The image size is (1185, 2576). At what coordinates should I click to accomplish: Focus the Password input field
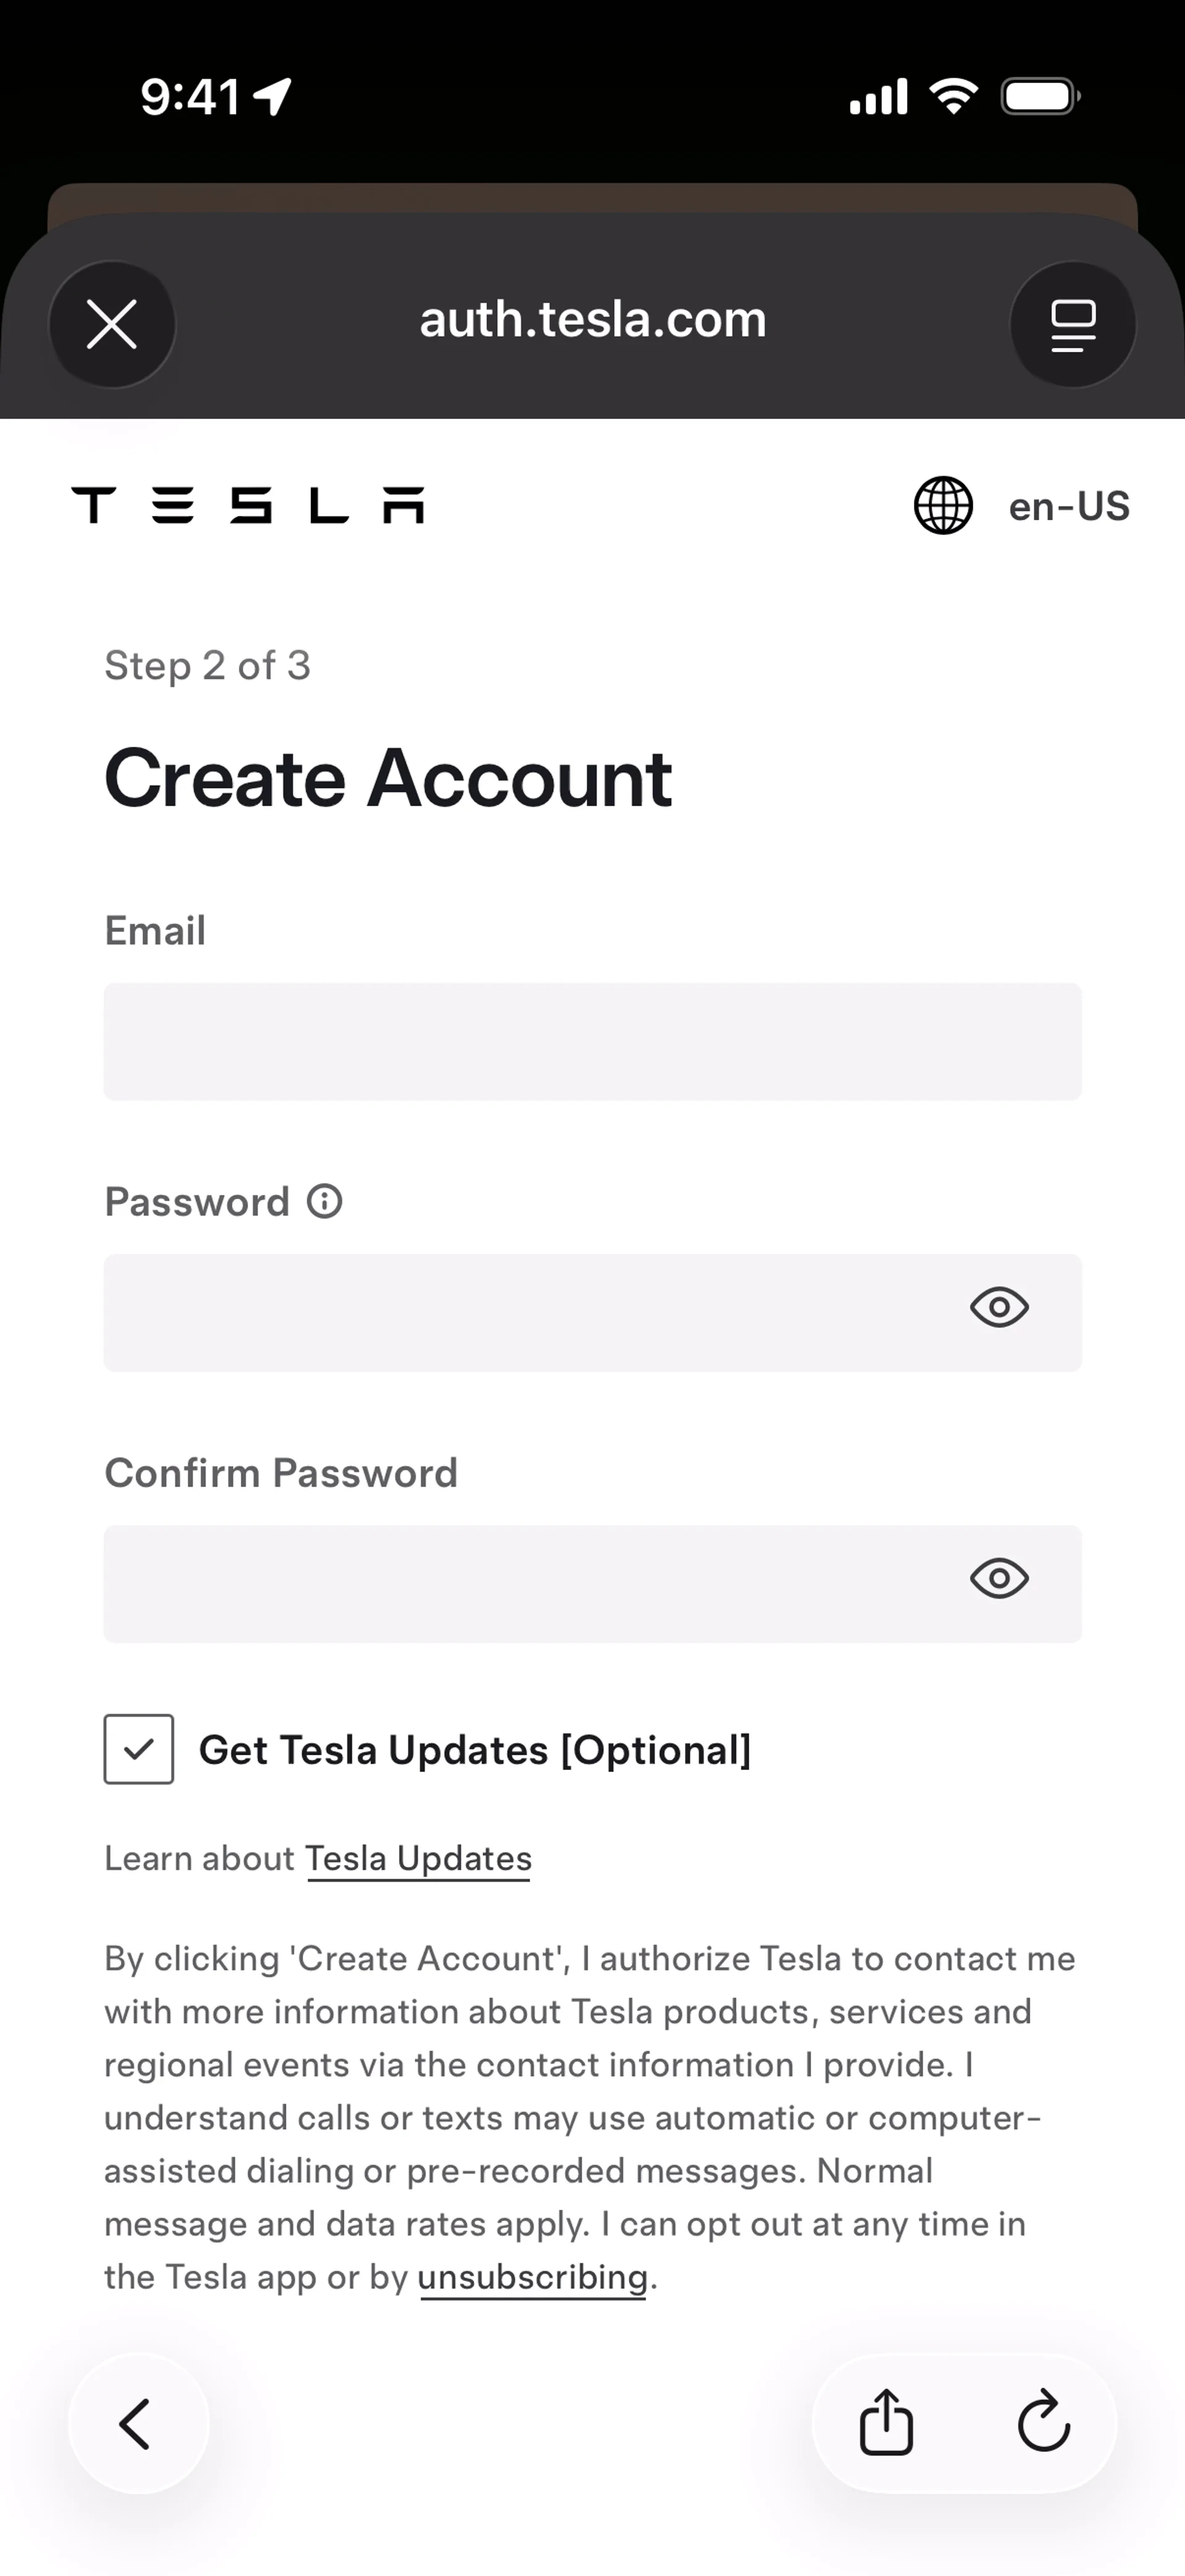[x=520, y=1313]
